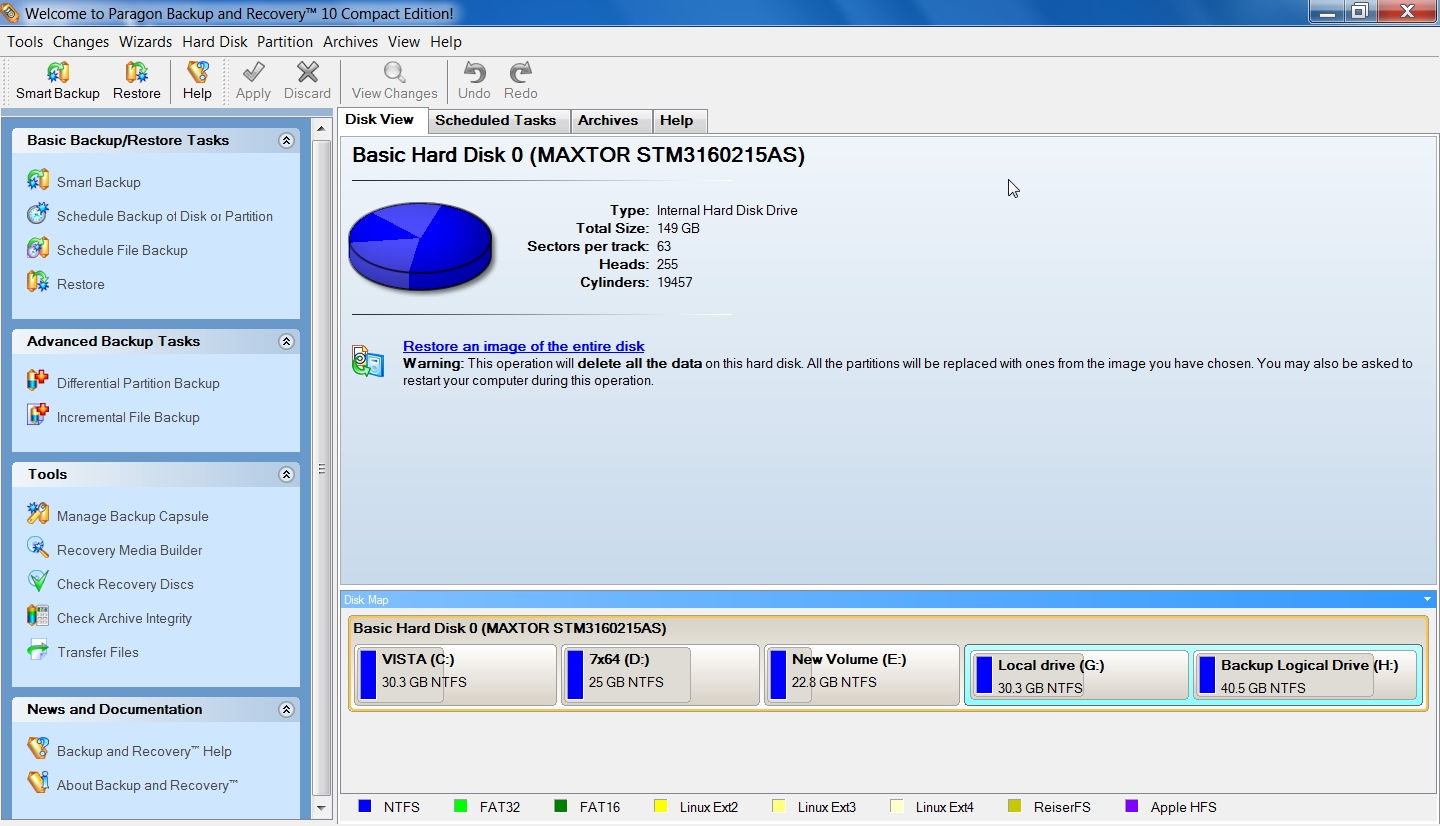
Task: Open the Tools menu
Action: (25, 42)
